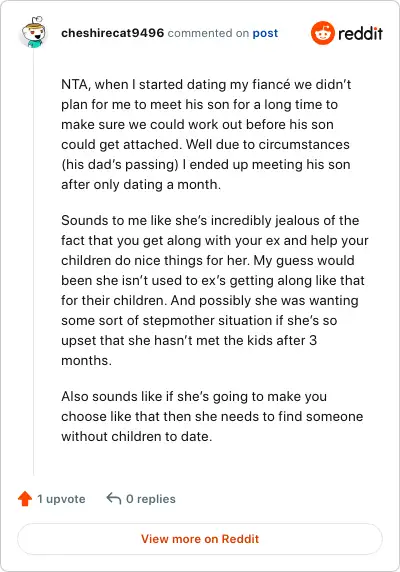Click the paragraph starting "Sounds to me"
Image resolution: width=400 pixels, height=572 pixels.
(x=215, y=290)
